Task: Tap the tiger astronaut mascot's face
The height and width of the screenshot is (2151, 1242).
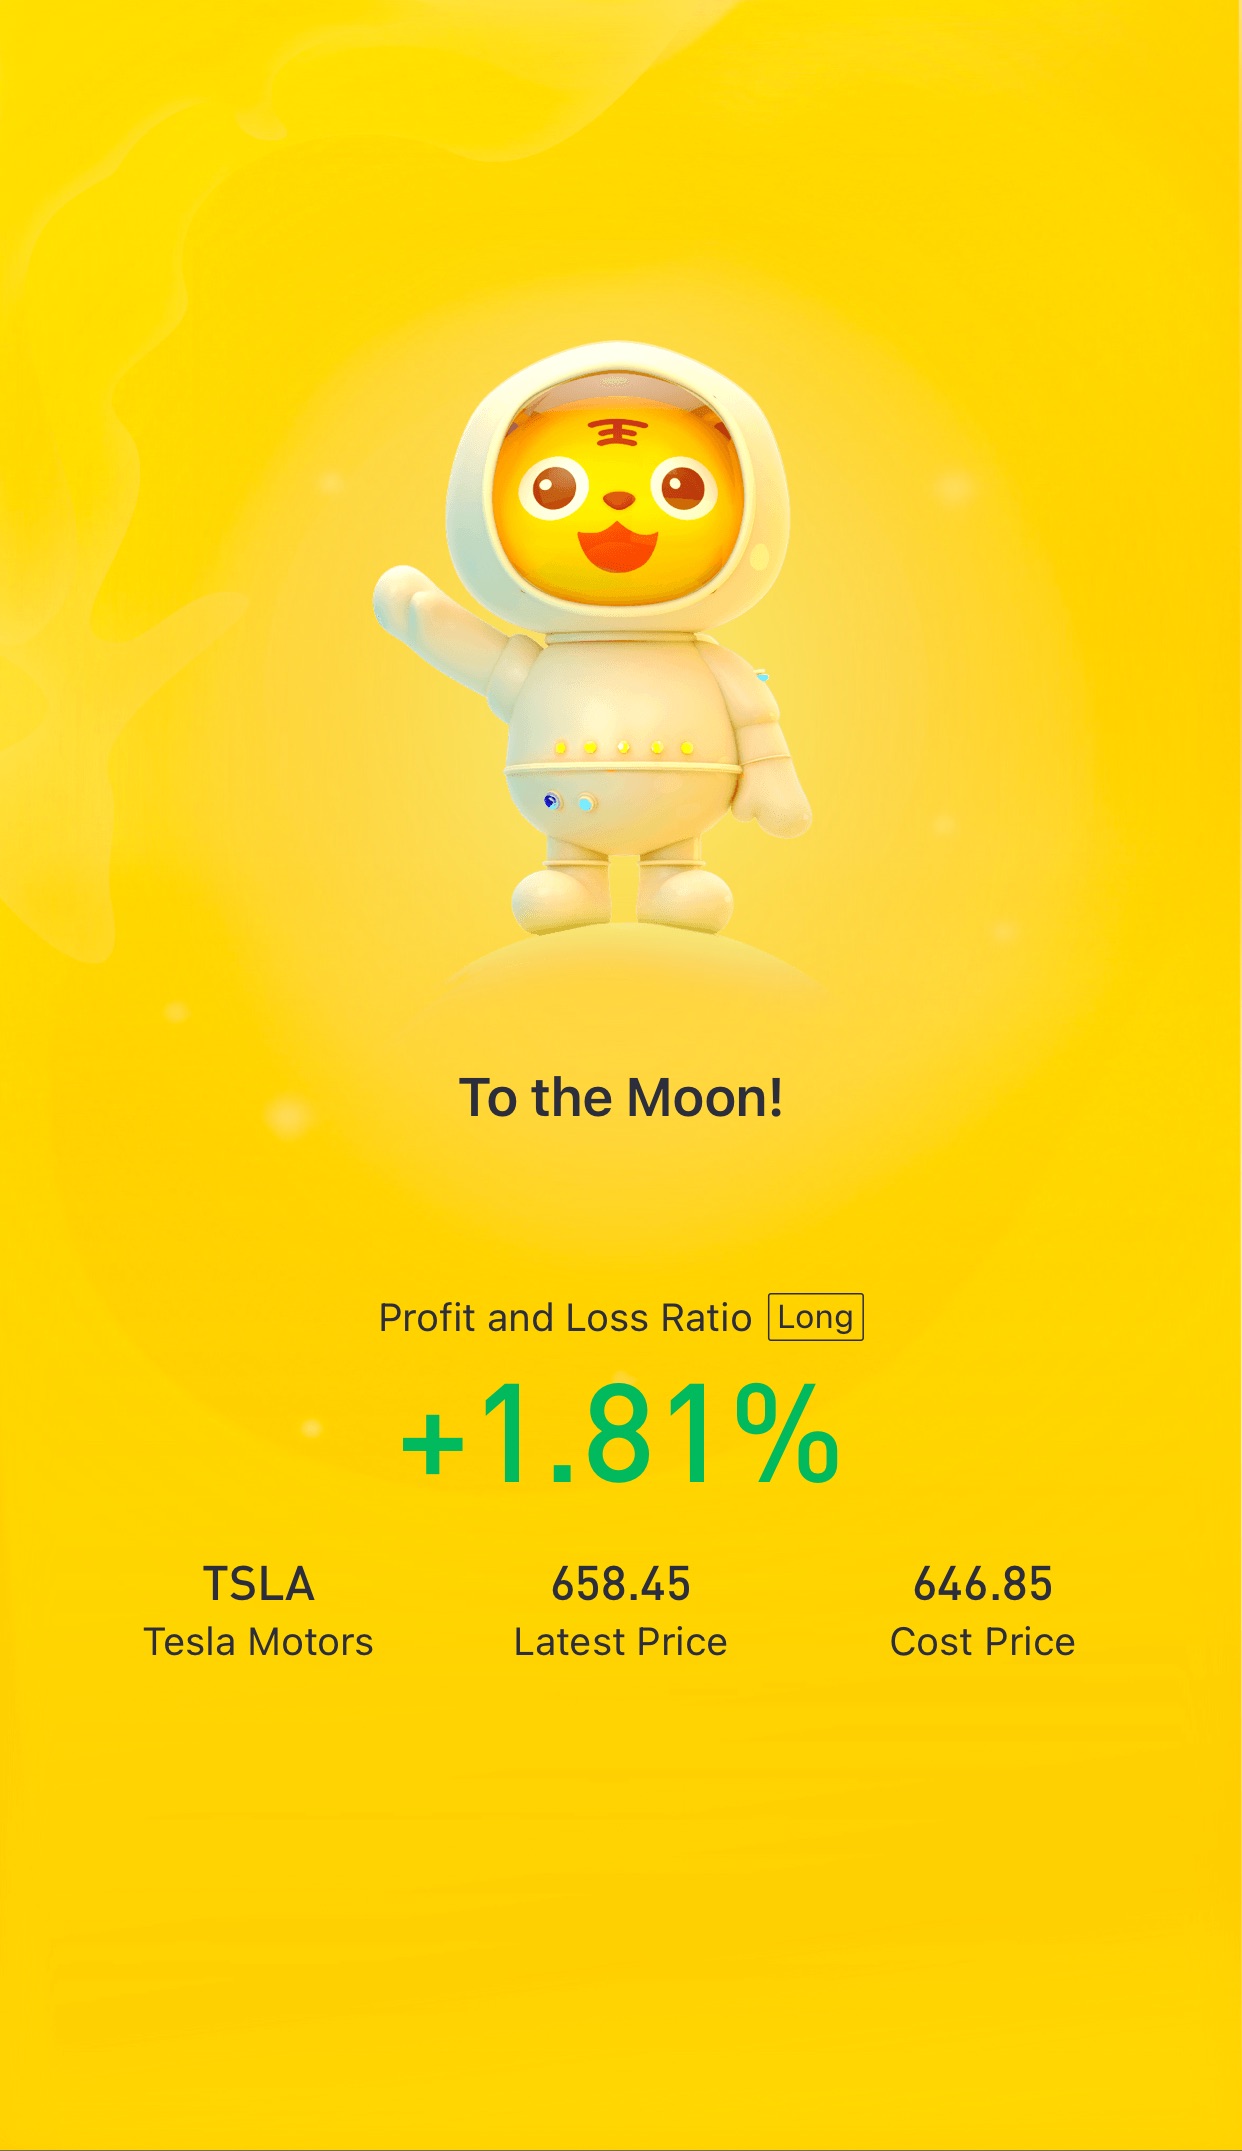Action: pyautogui.click(x=620, y=500)
